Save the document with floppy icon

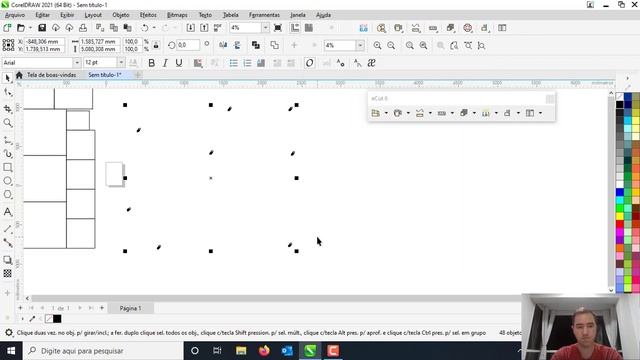coord(42,28)
